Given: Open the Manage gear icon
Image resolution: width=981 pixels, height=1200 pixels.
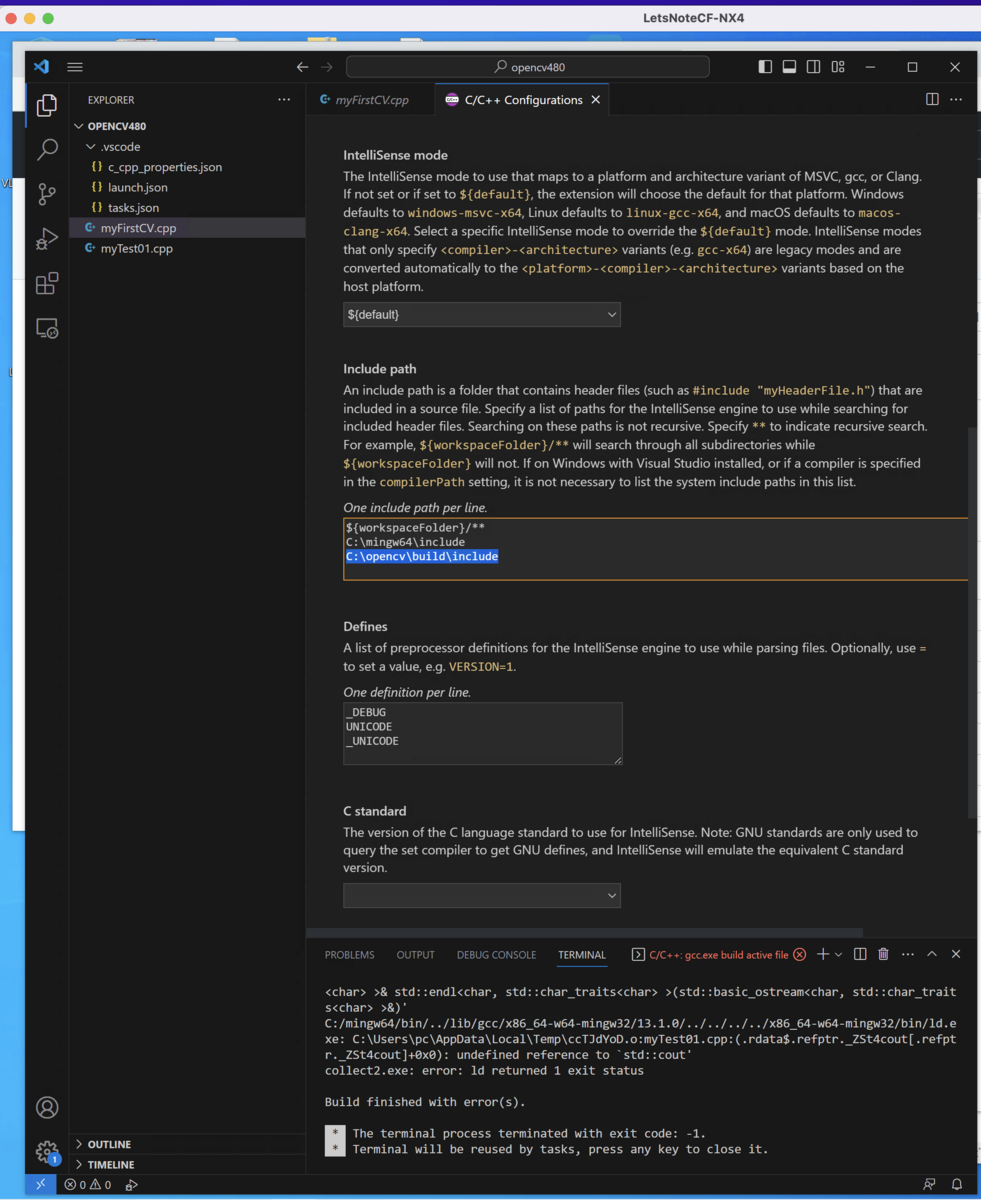Looking at the screenshot, I should click(x=47, y=1151).
